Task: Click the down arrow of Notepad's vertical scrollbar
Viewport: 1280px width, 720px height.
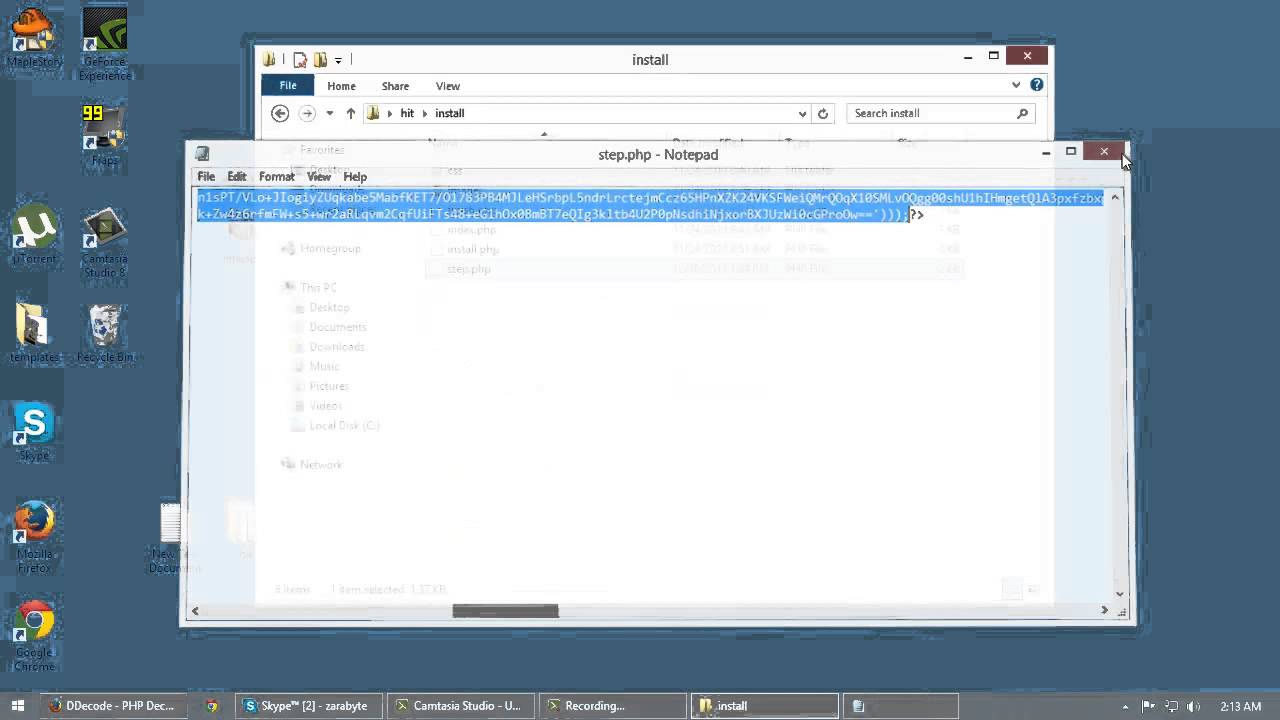Action: 1119,594
